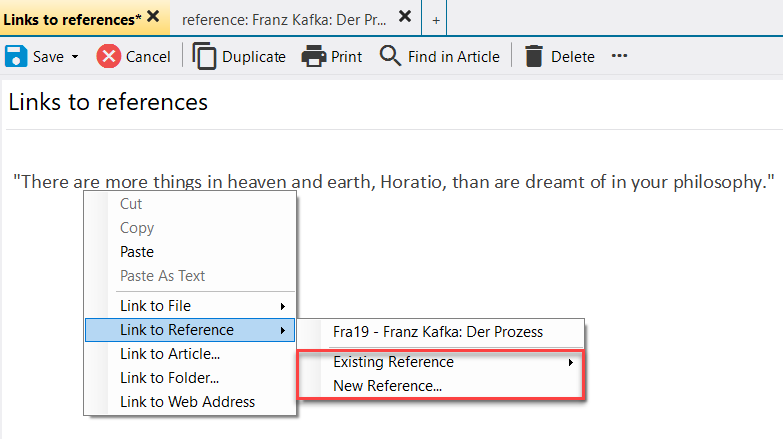Close the Links to references tab

pyautogui.click(x=152, y=16)
